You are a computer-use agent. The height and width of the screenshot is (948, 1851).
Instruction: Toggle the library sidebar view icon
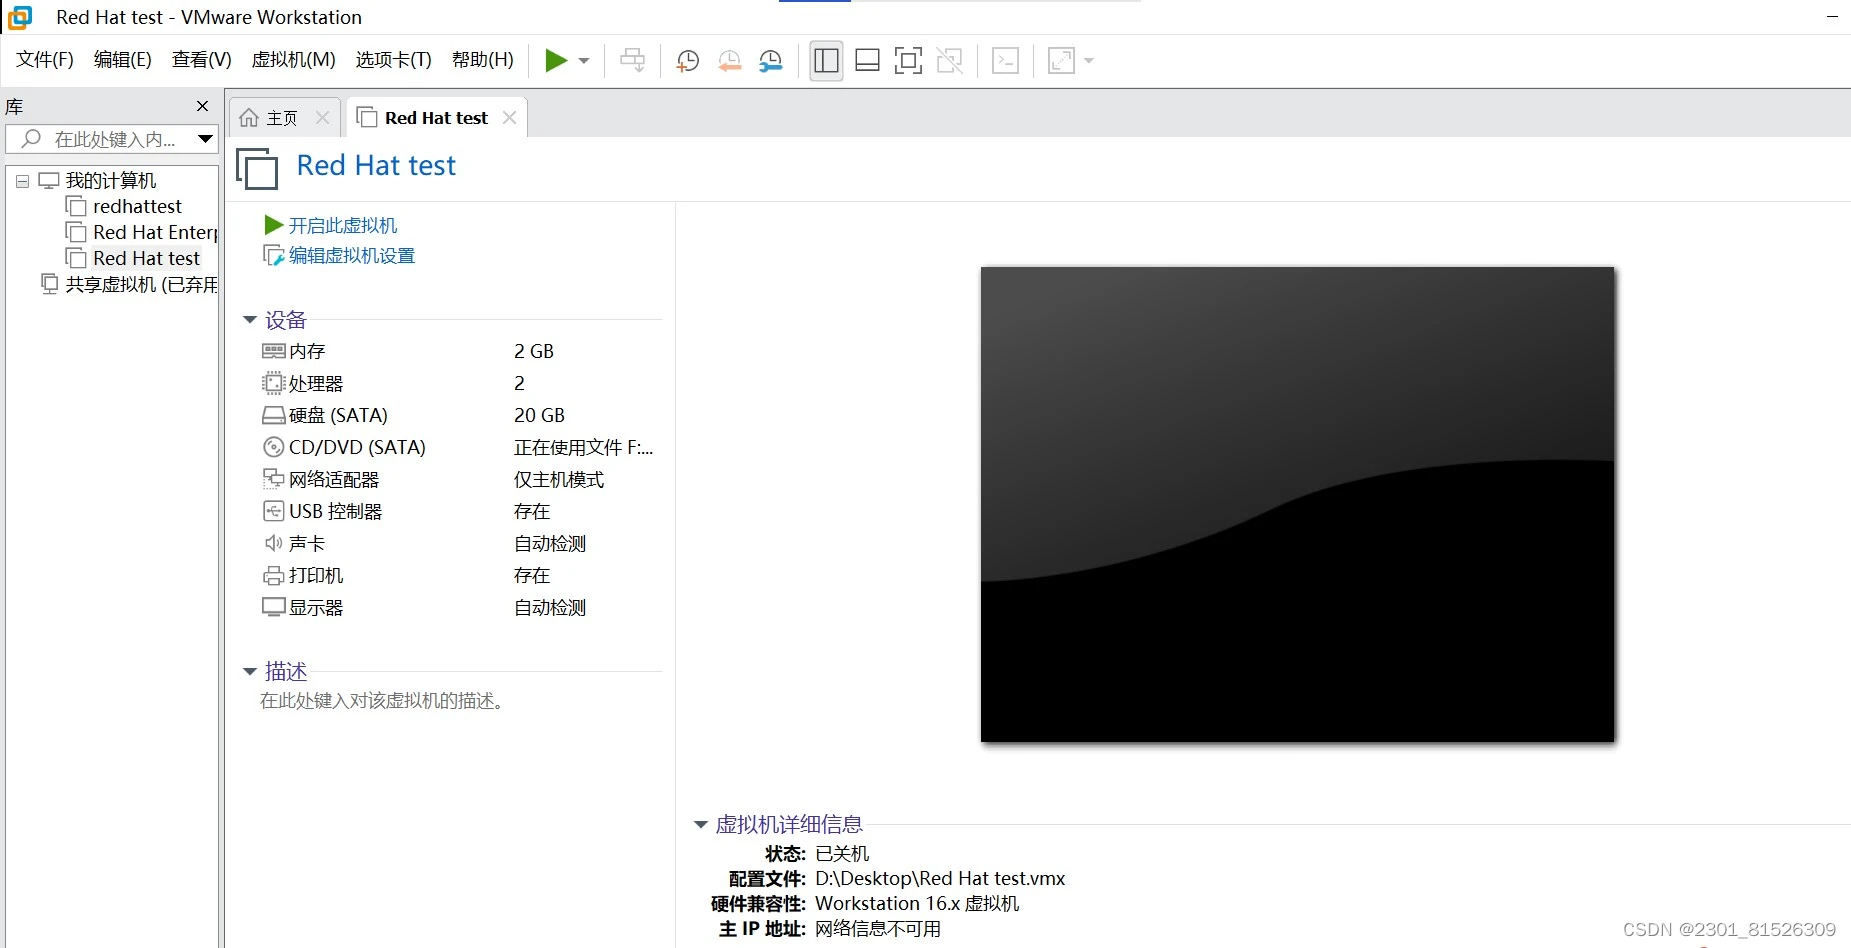[826, 61]
